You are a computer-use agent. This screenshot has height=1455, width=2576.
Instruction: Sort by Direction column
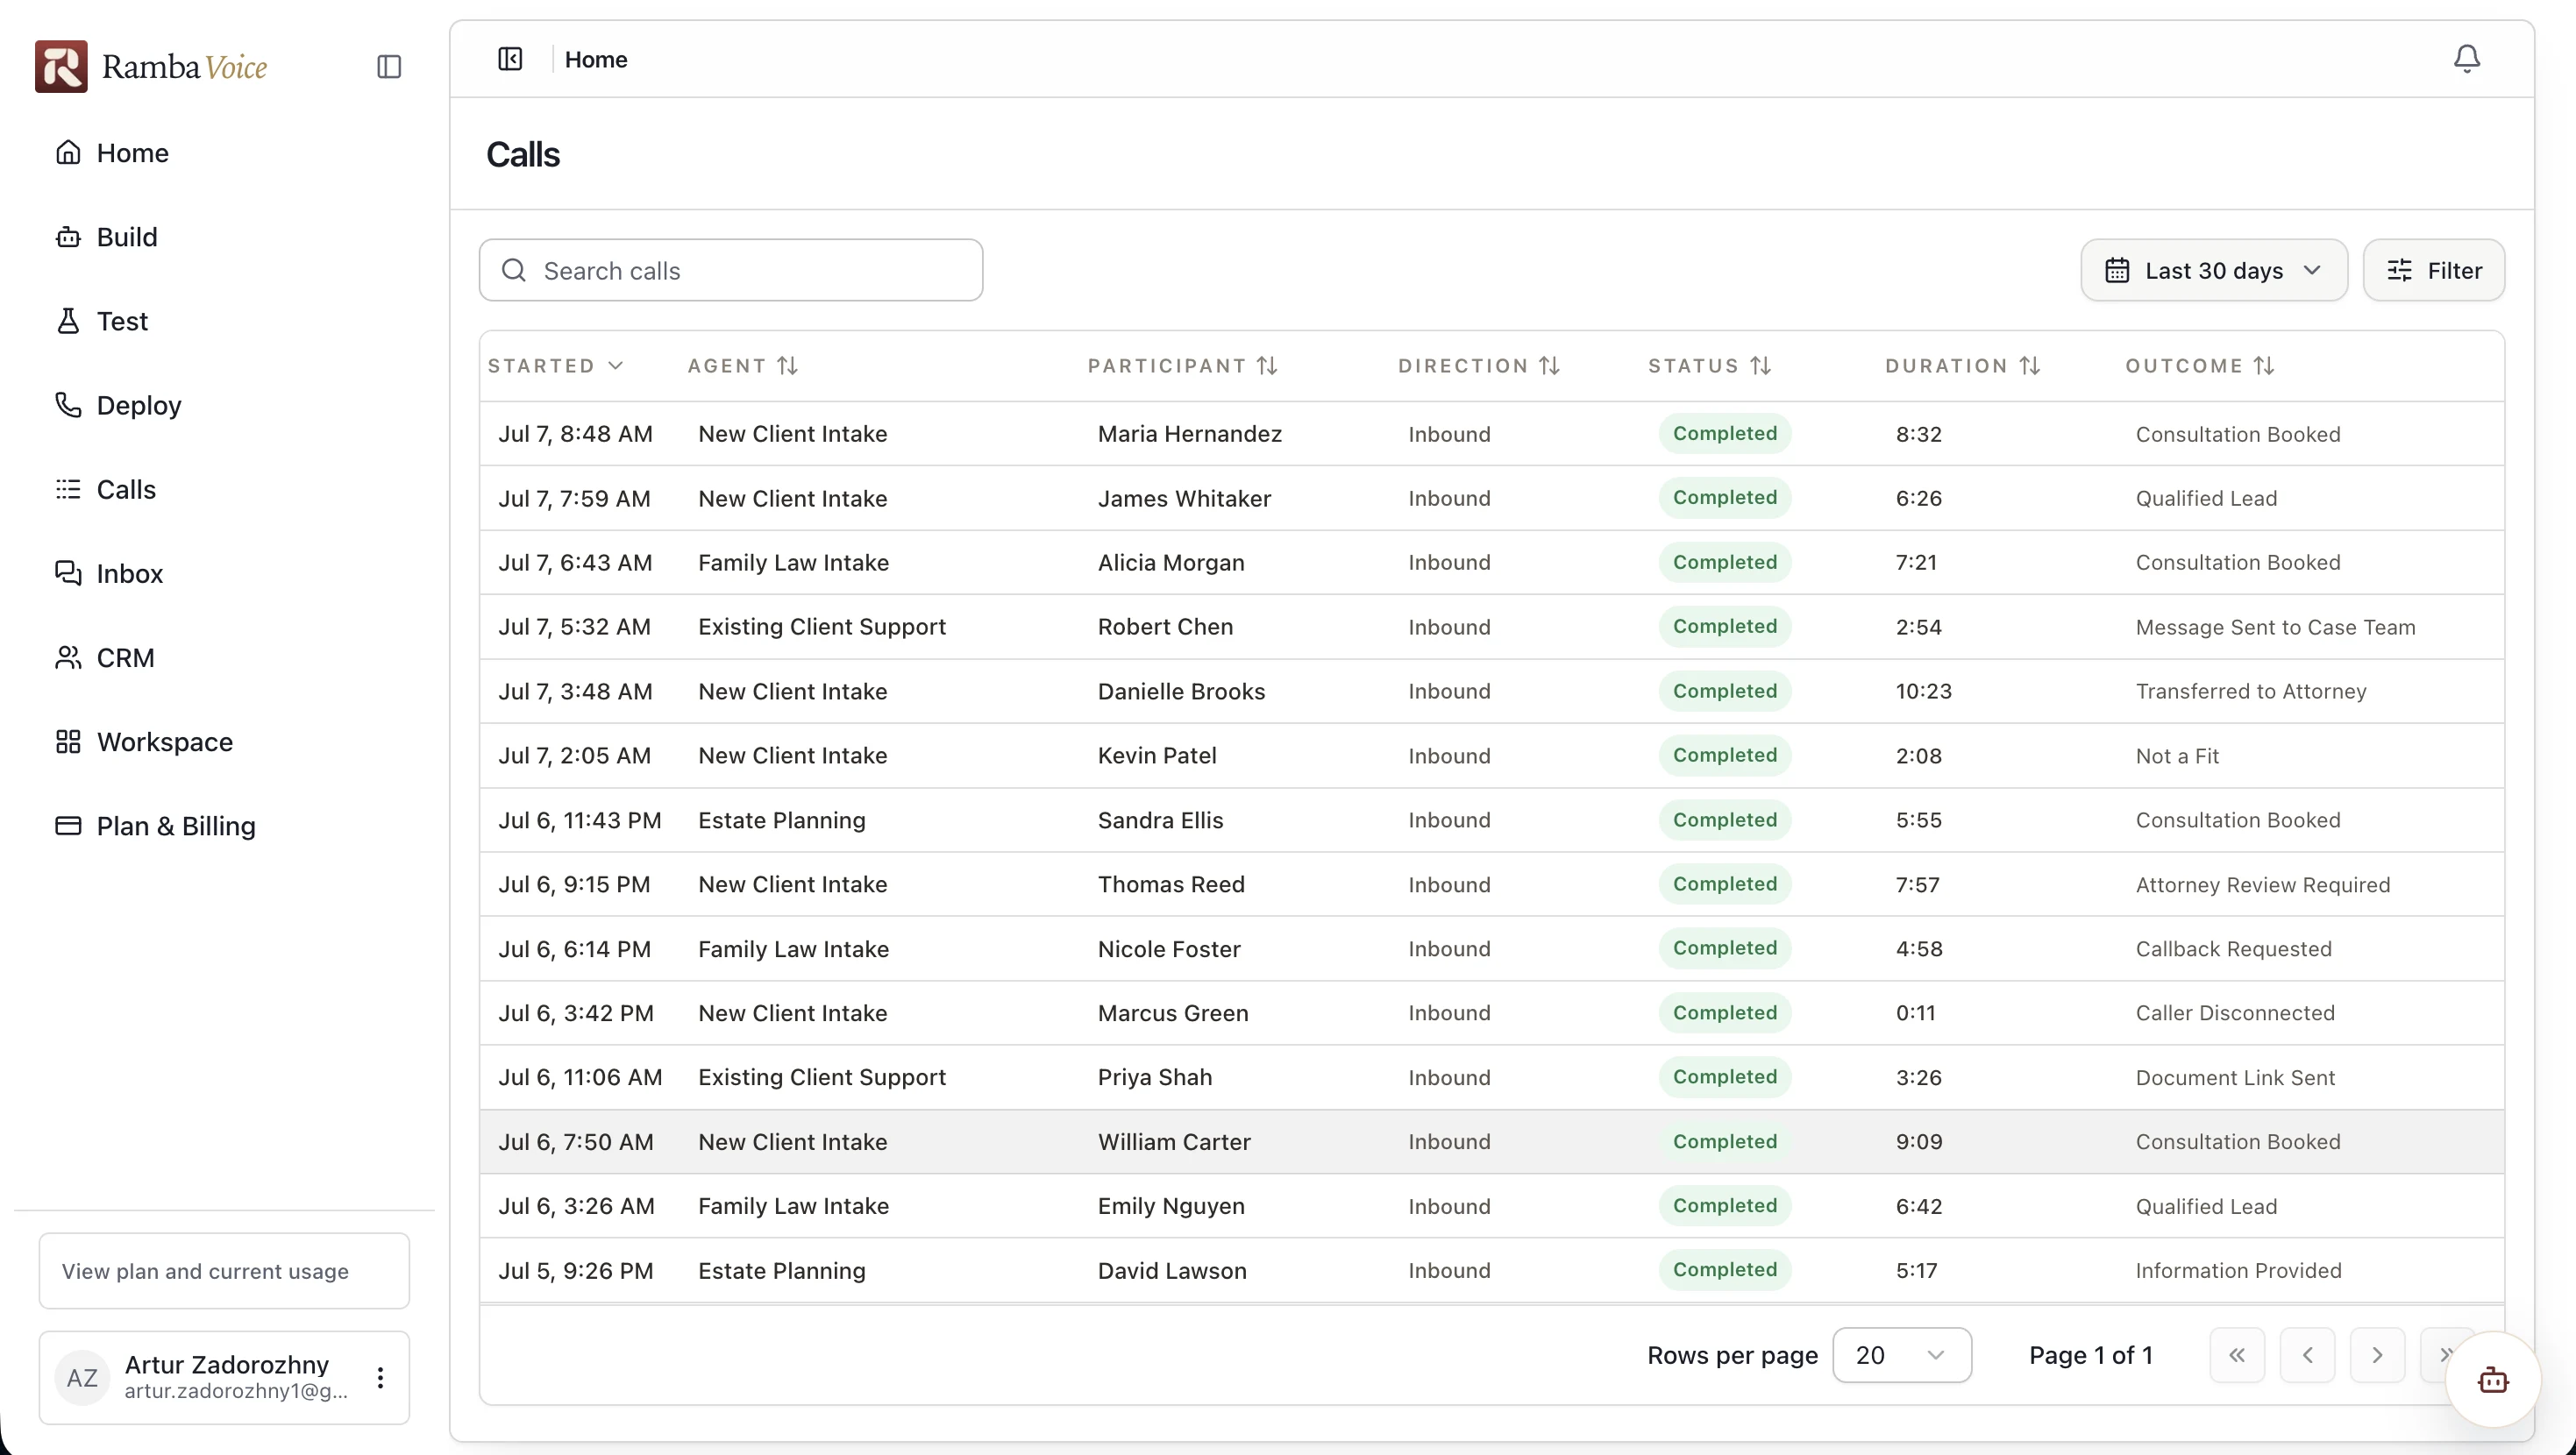coord(1480,366)
